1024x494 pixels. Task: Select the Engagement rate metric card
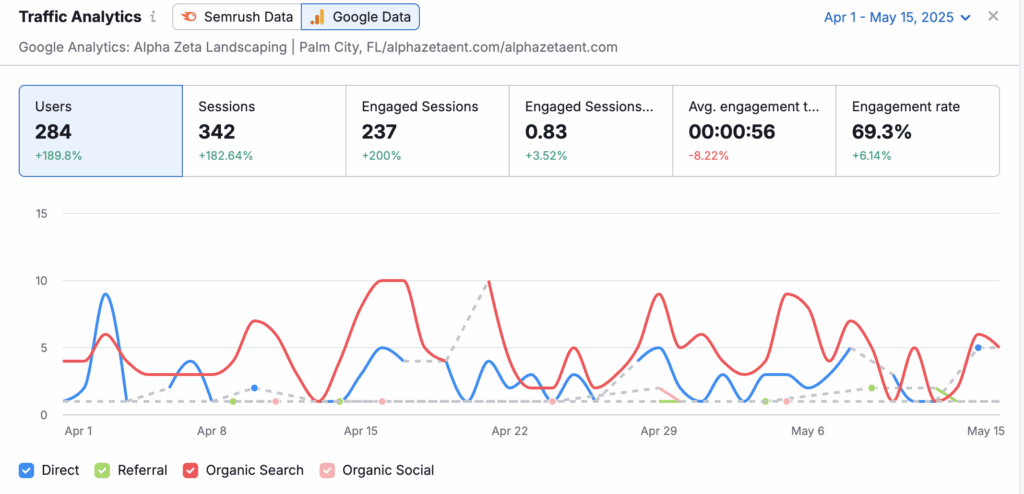[x=917, y=131]
